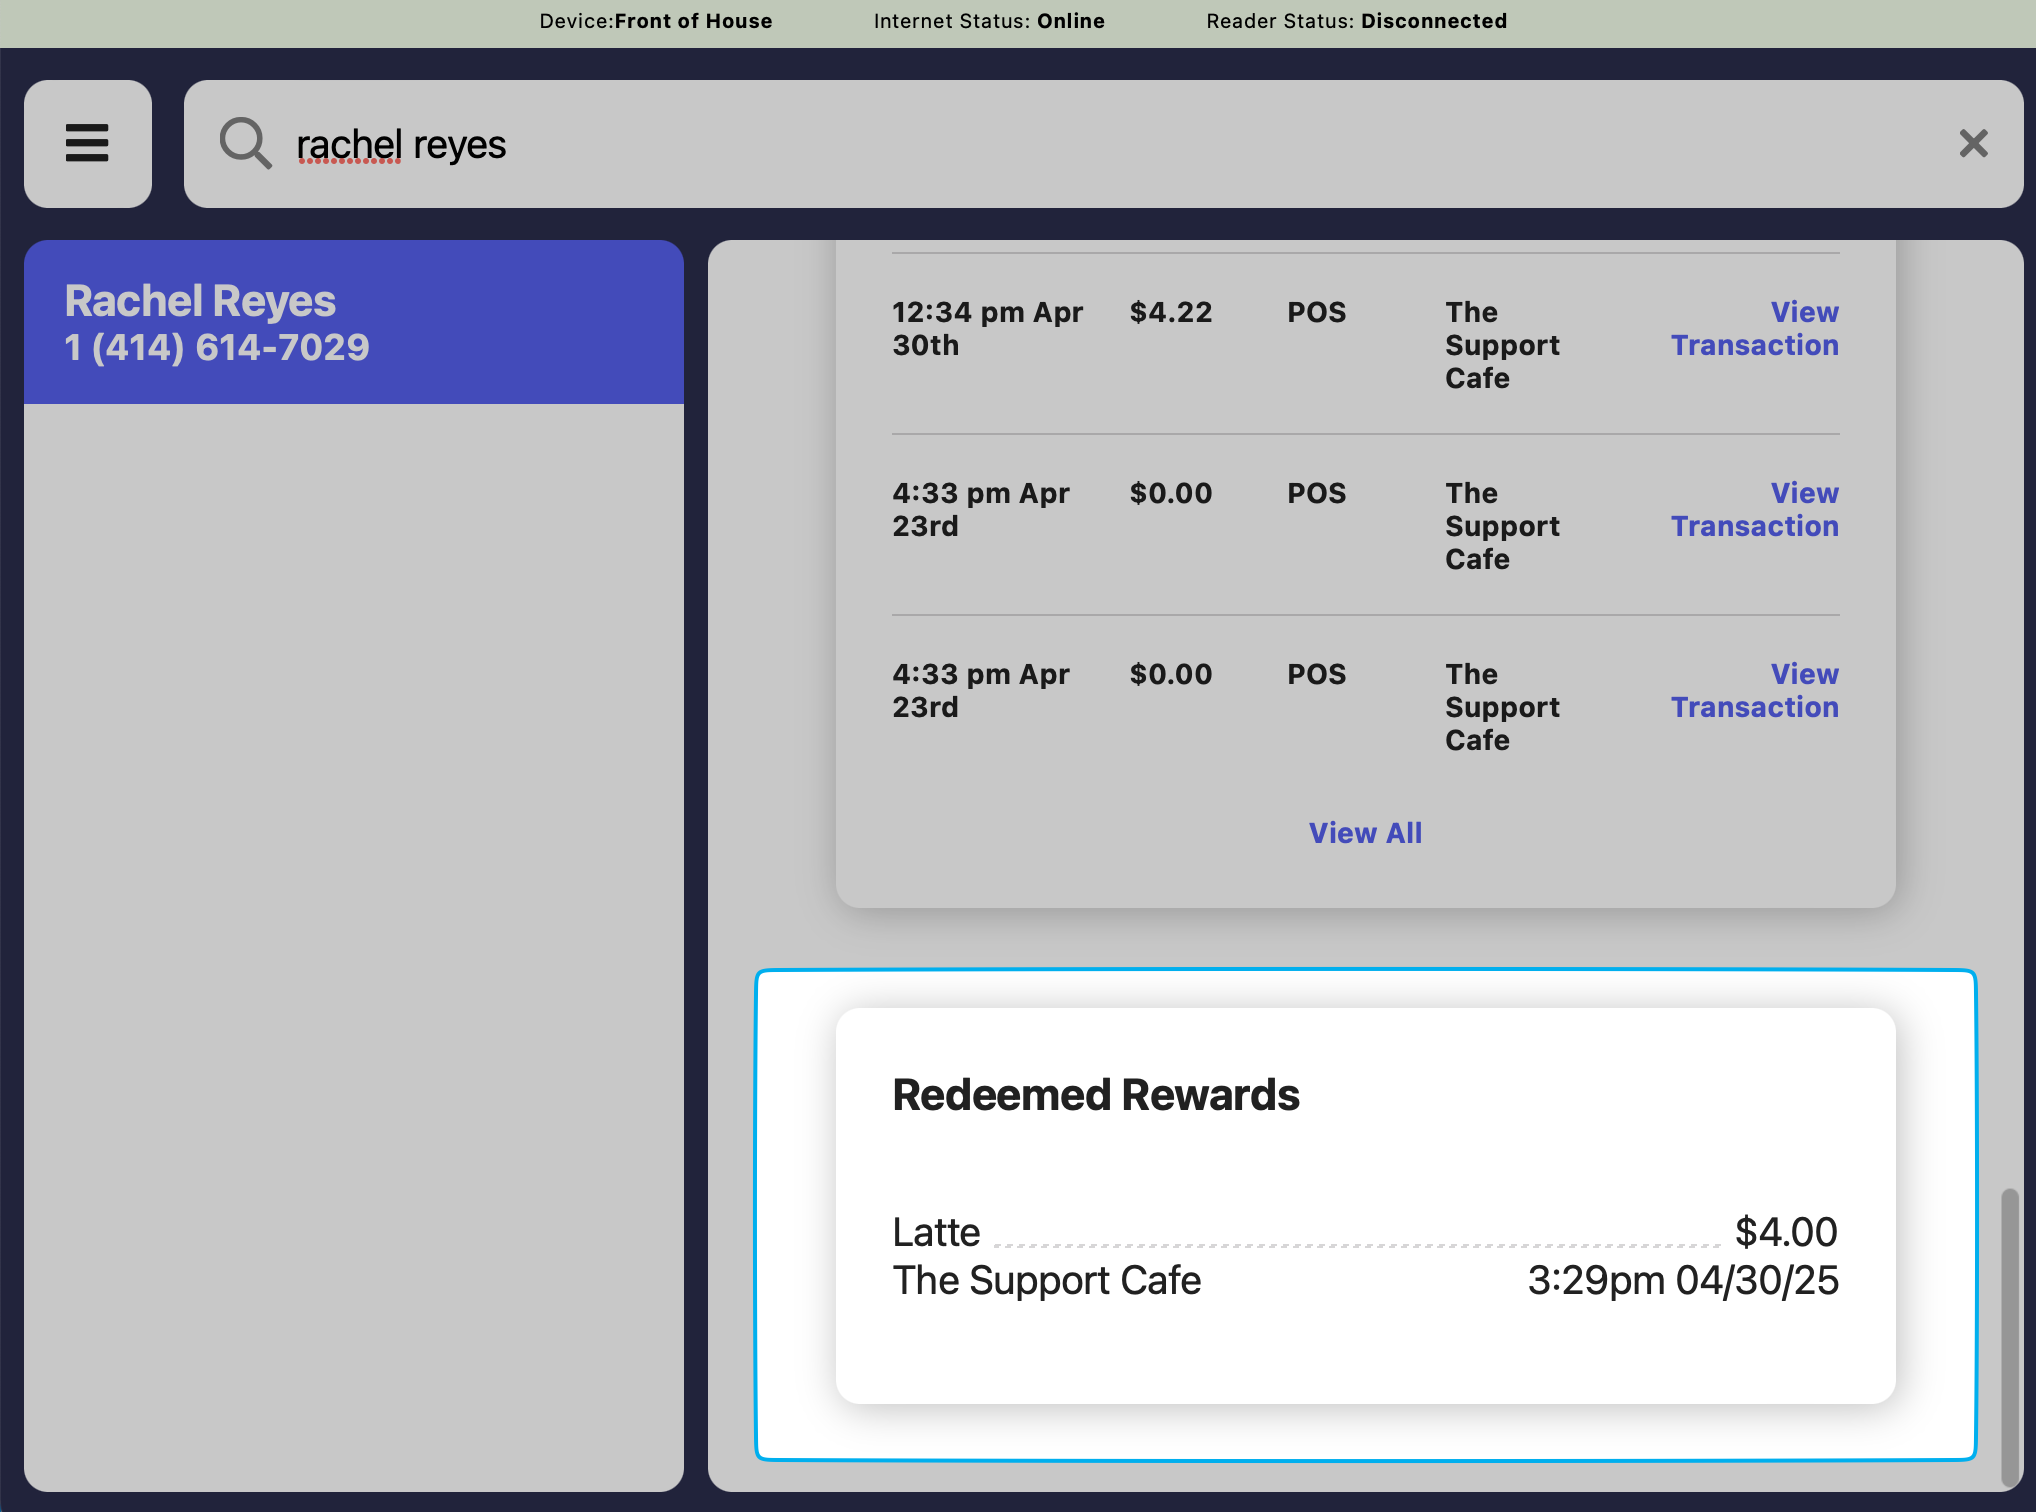Click the Redeemed Rewards heading
The width and height of the screenshot is (2036, 1512).
click(1096, 1095)
